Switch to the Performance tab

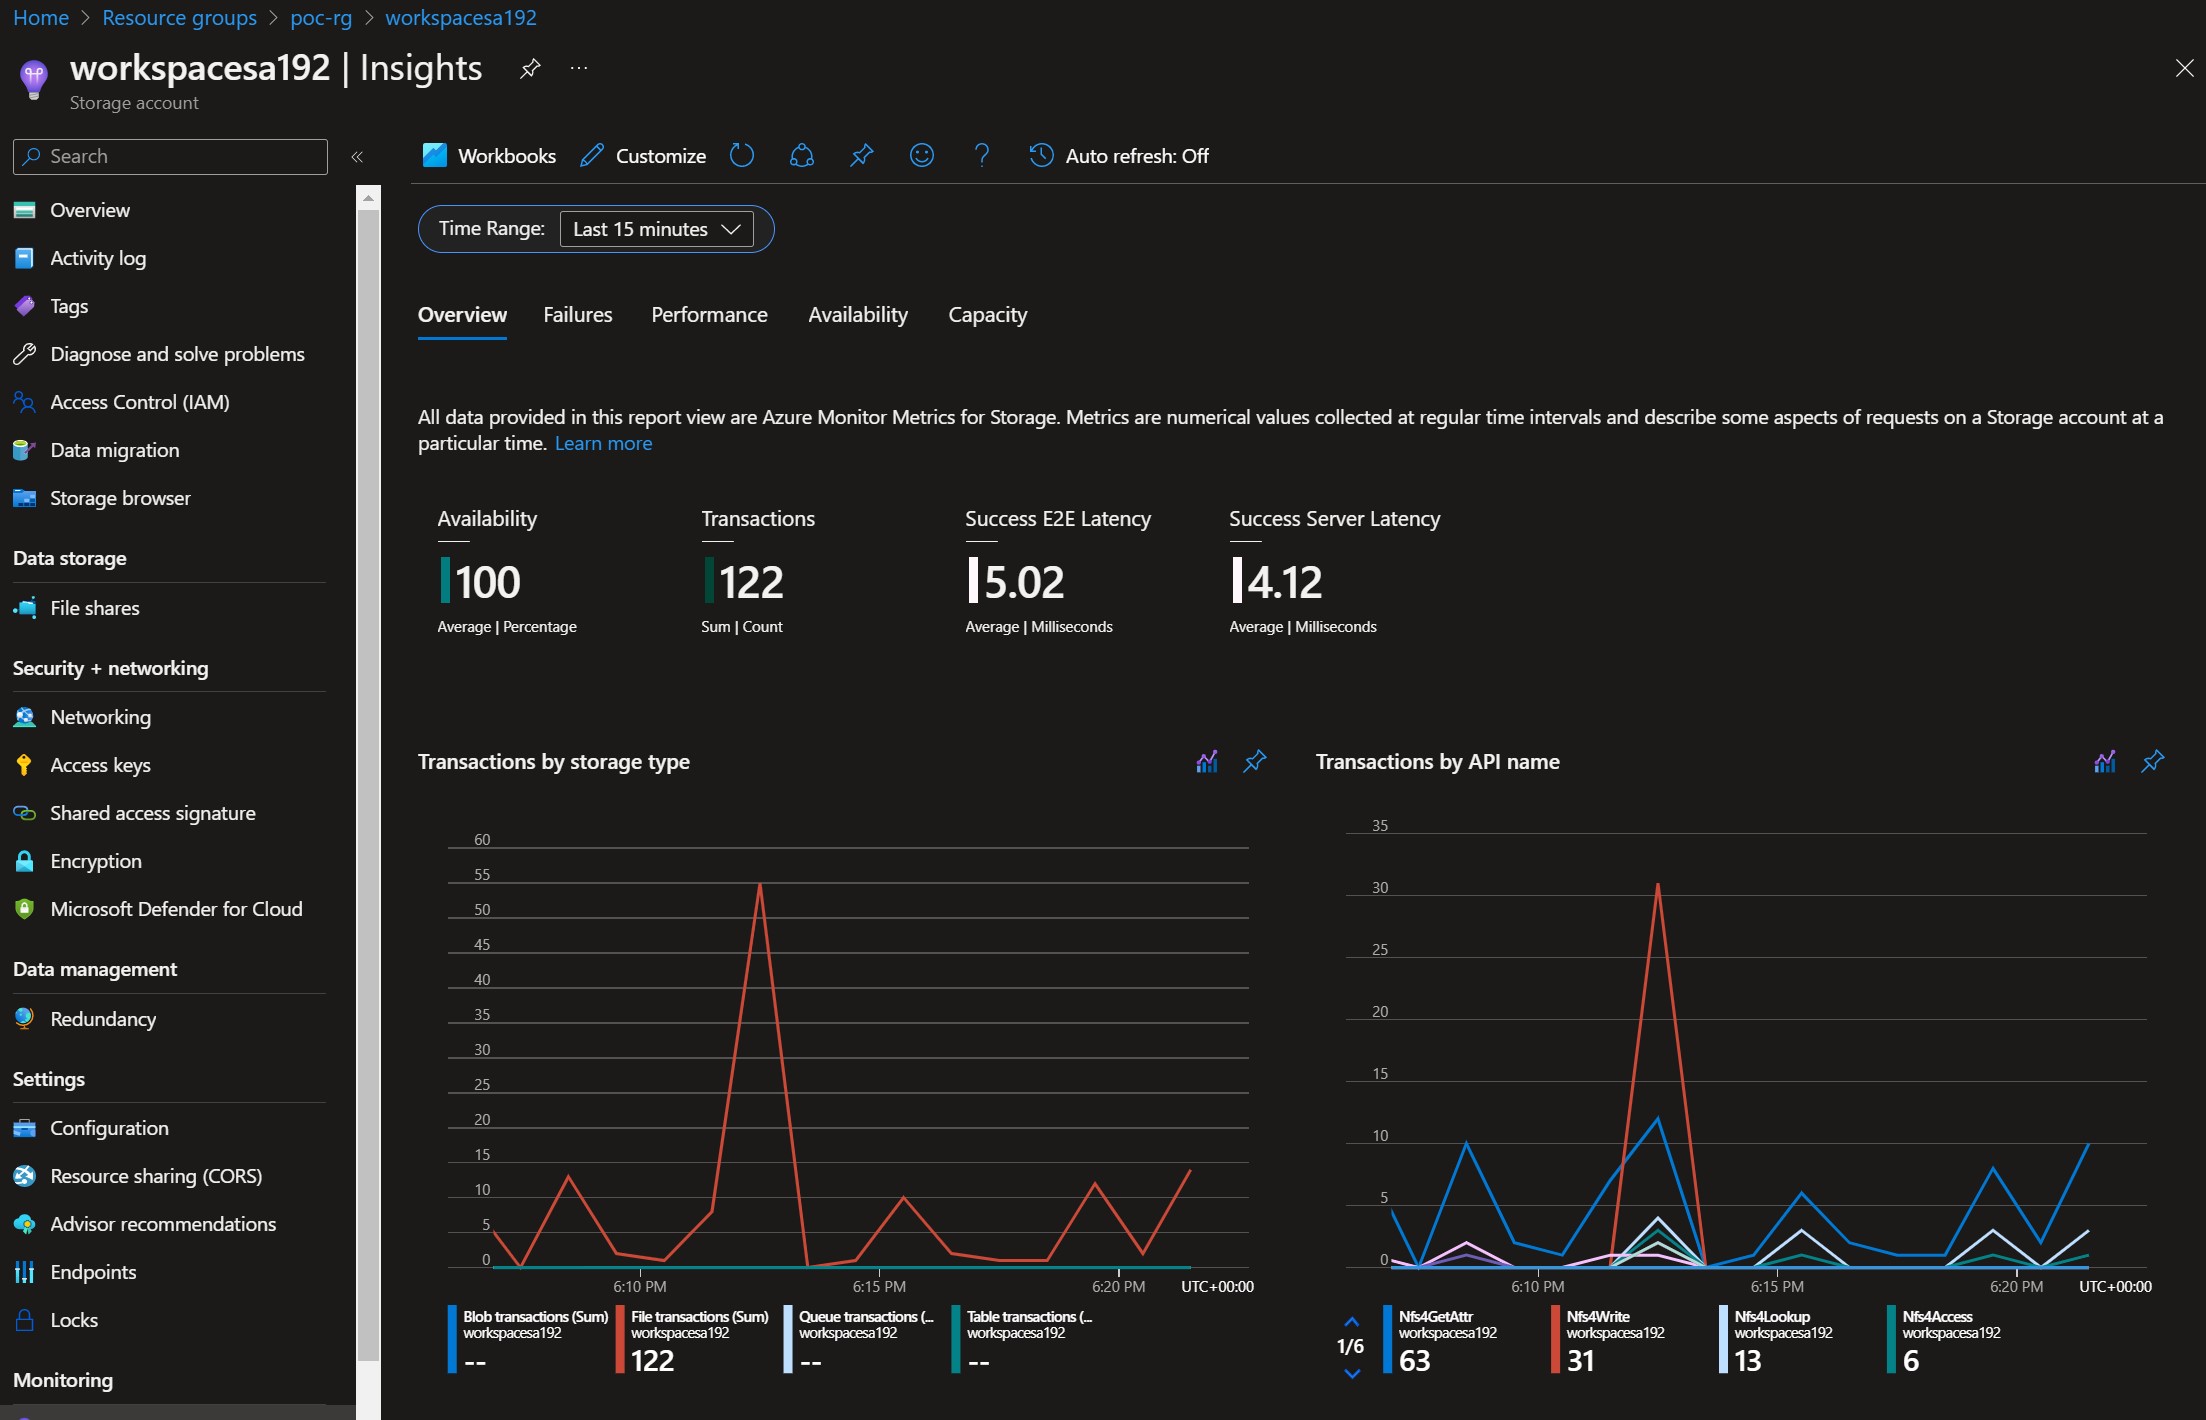708,314
